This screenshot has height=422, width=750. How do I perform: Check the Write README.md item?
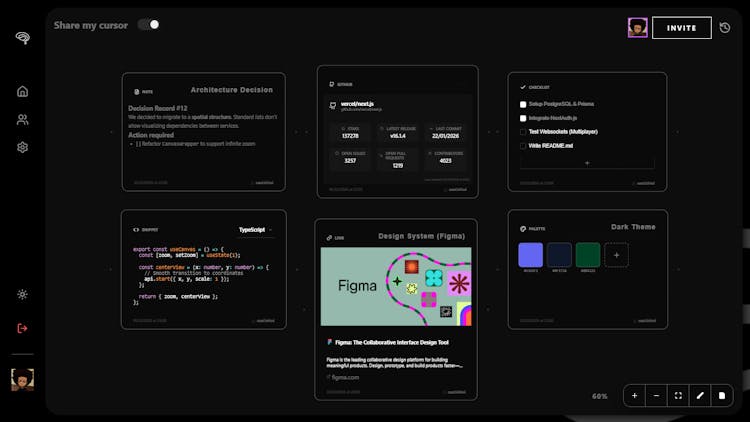523,146
